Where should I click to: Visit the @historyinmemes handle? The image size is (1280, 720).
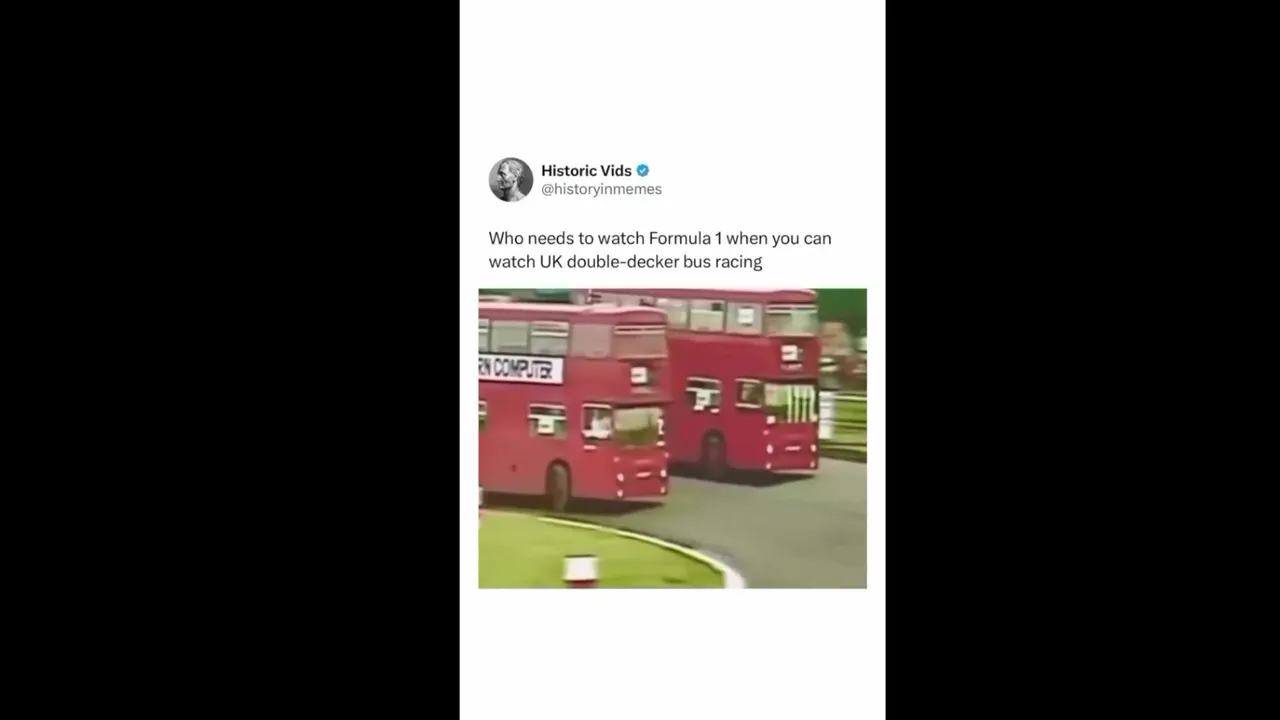[x=601, y=189]
